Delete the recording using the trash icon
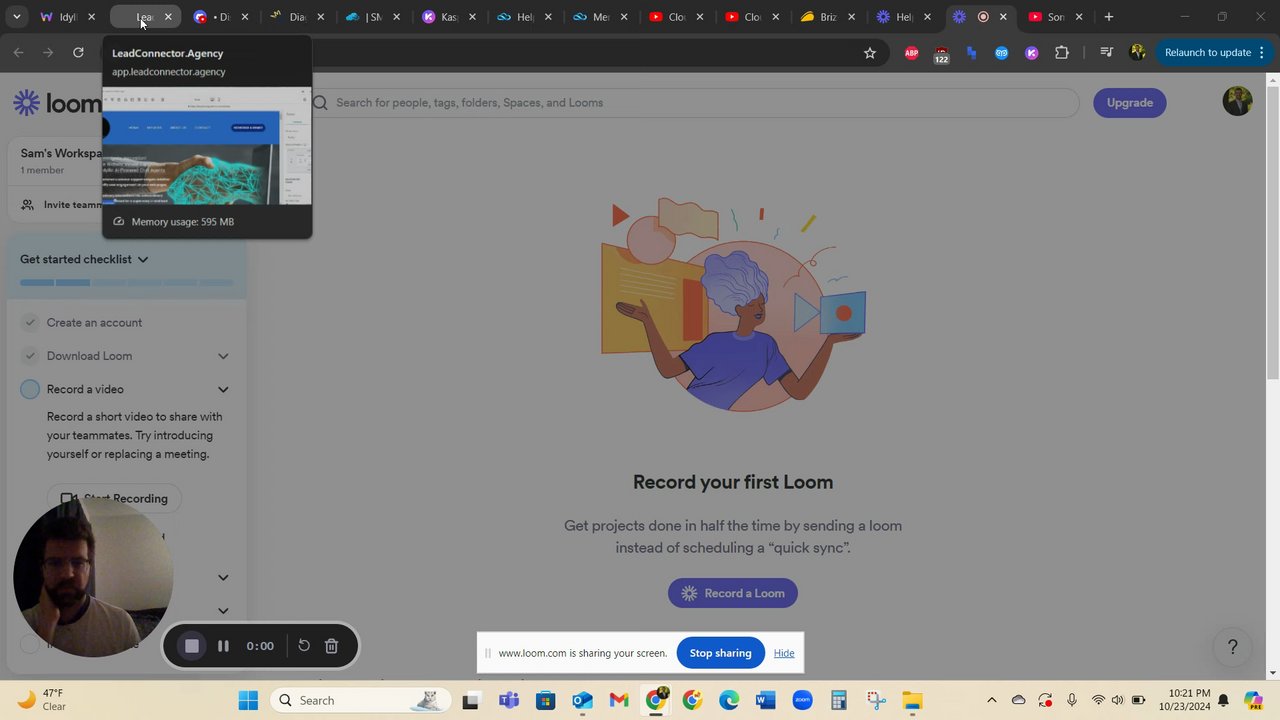This screenshot has width=1280, height=720. 332,646
